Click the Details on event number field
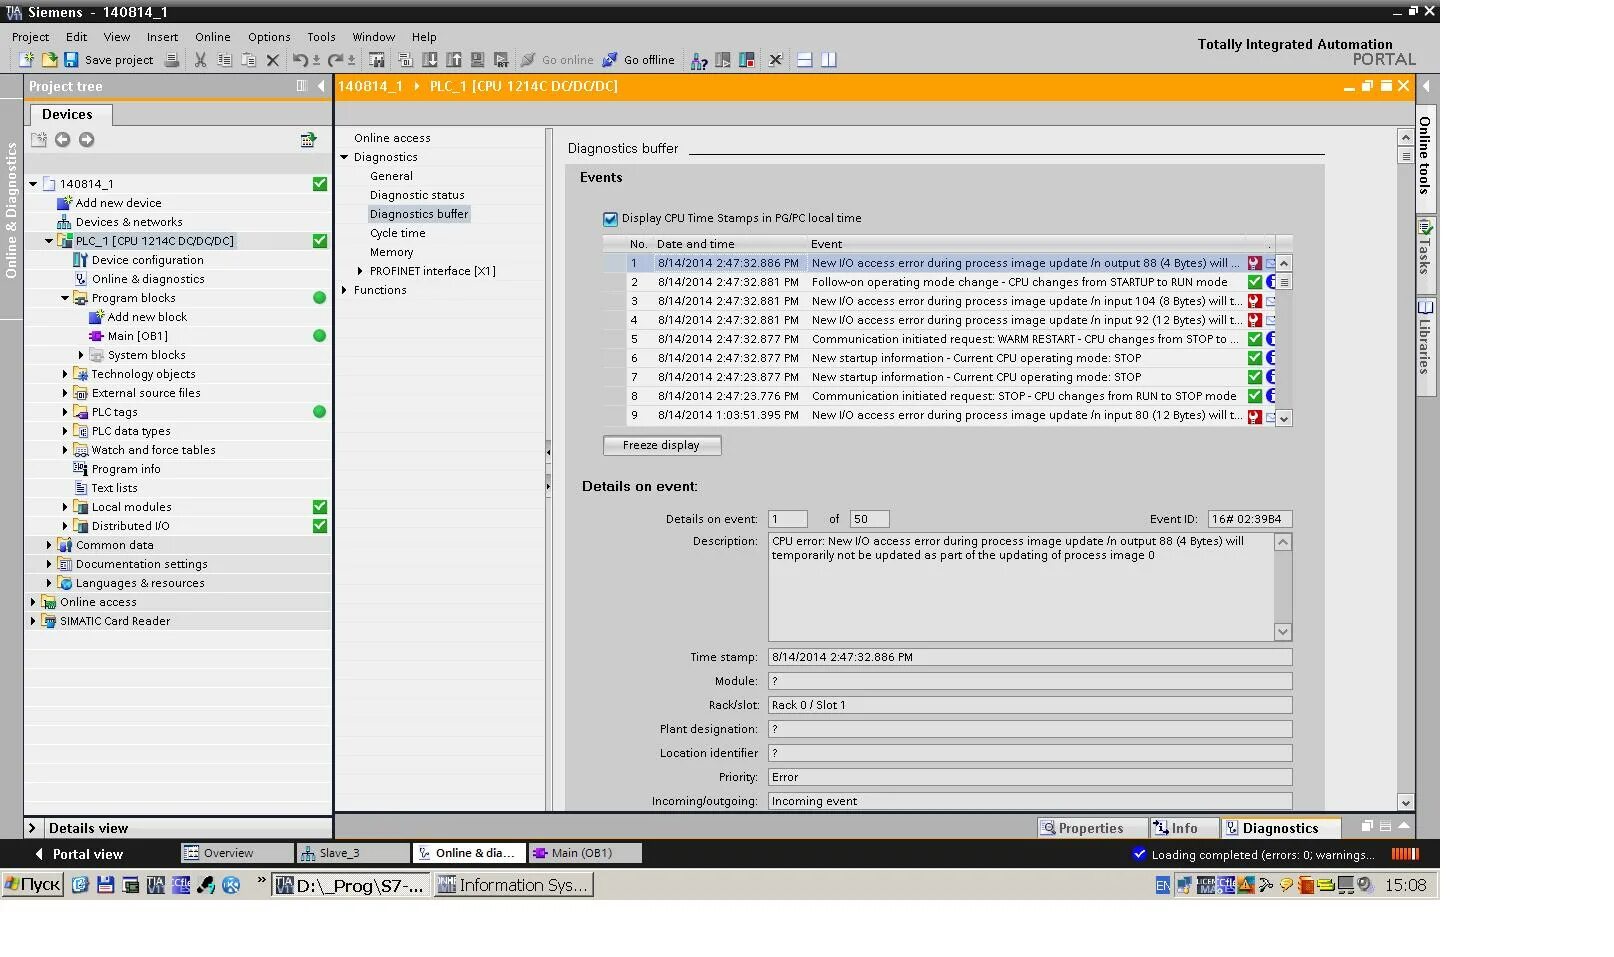 click(x=787, y=519)
